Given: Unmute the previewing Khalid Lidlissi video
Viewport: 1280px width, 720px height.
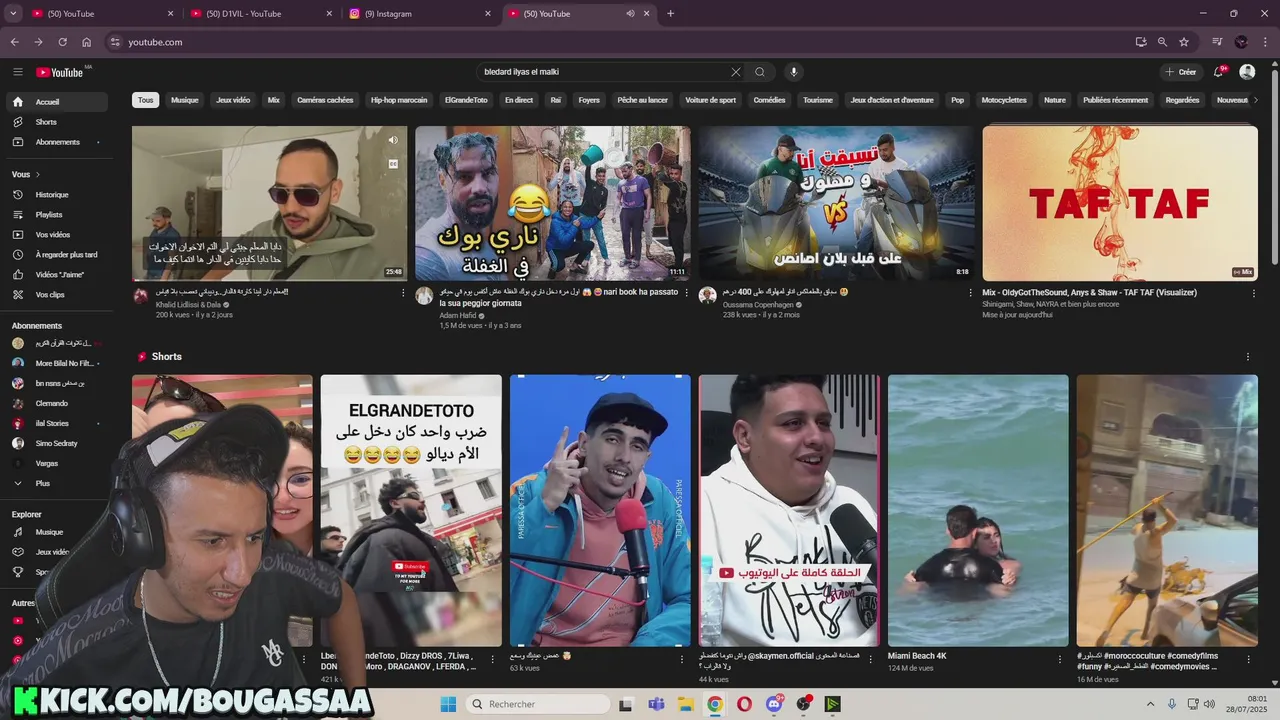Looking at the screenshot, I should pos(393,140).
